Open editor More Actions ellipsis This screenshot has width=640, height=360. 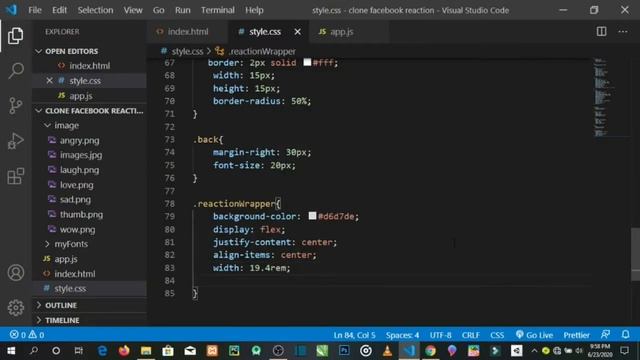[623, 31]
